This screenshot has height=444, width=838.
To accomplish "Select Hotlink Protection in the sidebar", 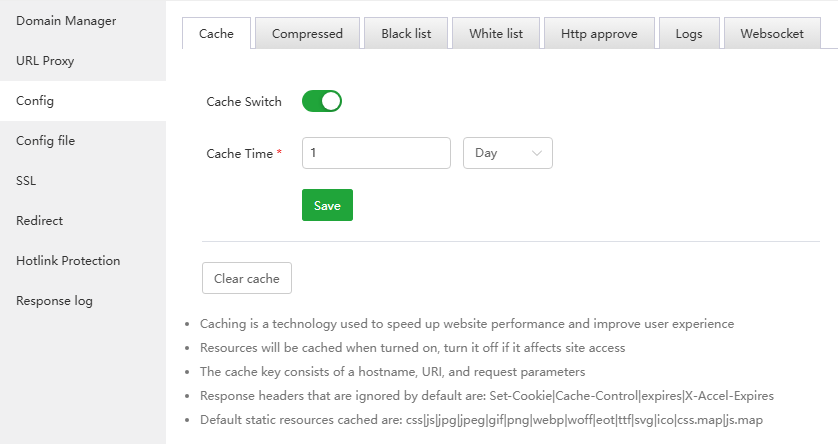I will pos(68,261).
